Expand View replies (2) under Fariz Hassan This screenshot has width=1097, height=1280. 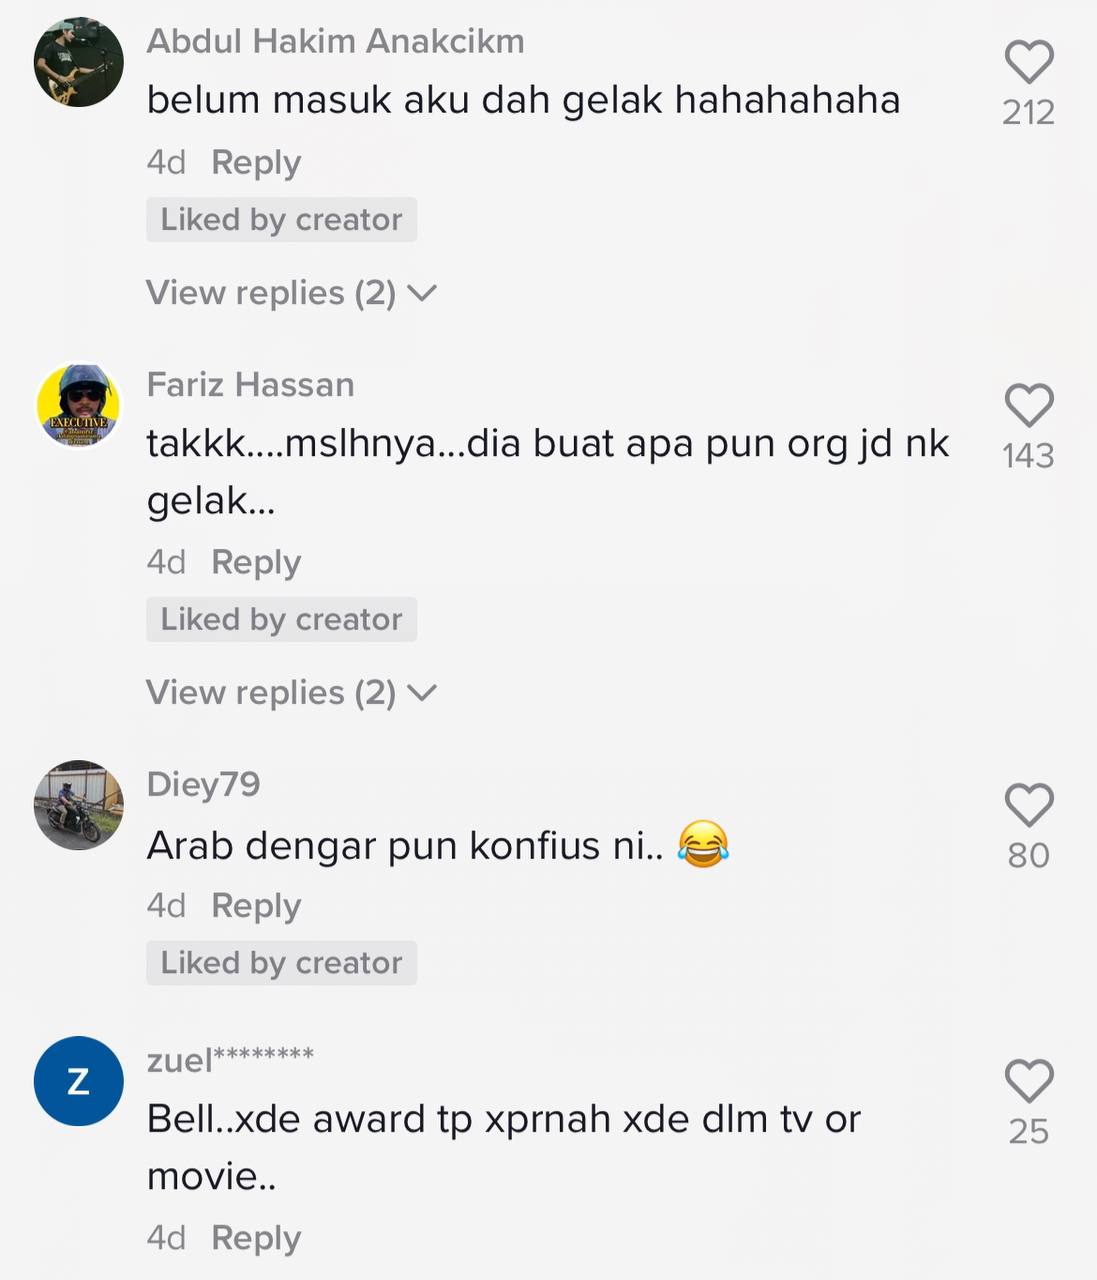tap(291, 693)
